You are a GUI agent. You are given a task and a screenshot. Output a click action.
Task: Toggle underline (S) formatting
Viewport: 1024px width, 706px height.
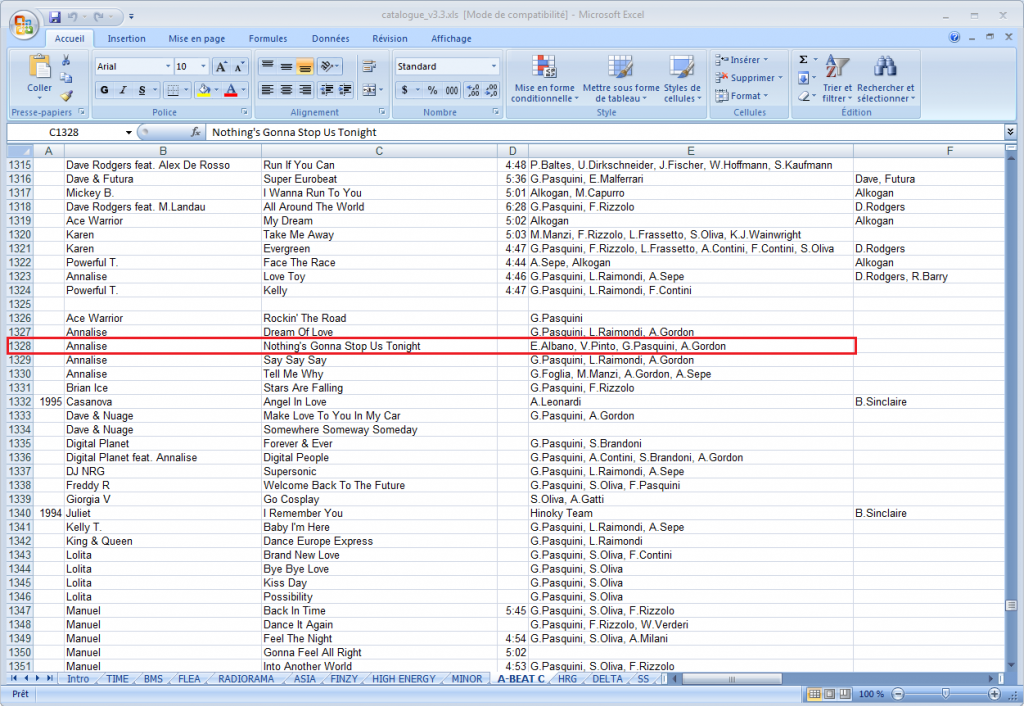142,89
